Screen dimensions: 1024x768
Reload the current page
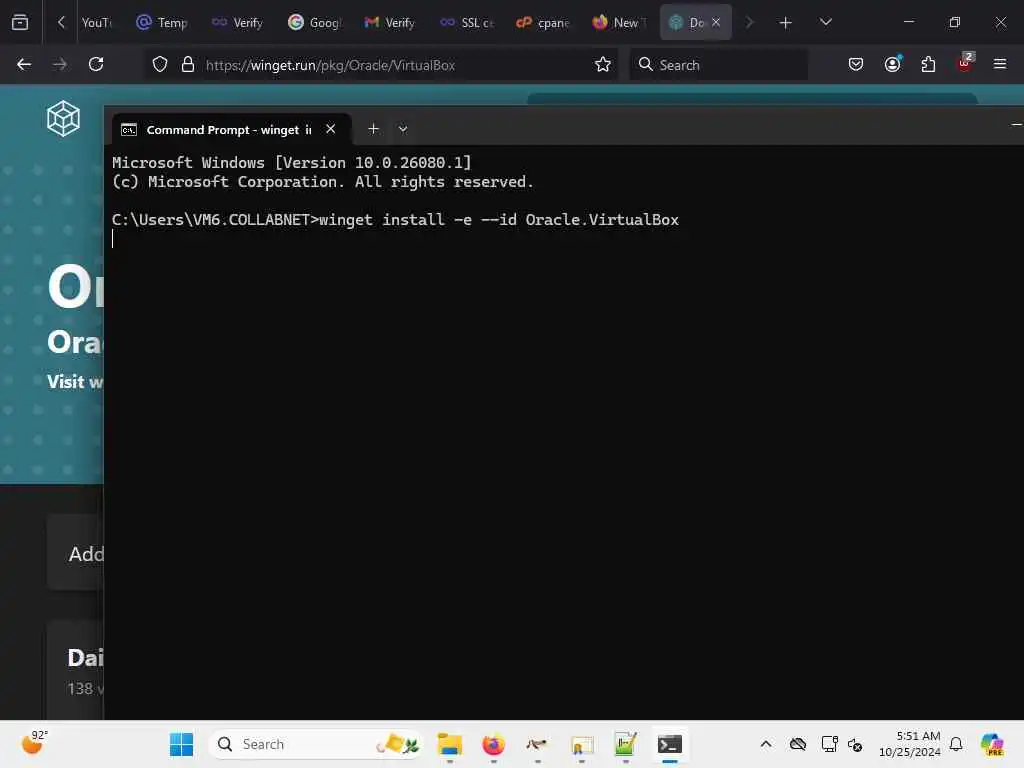pos(96,64)
